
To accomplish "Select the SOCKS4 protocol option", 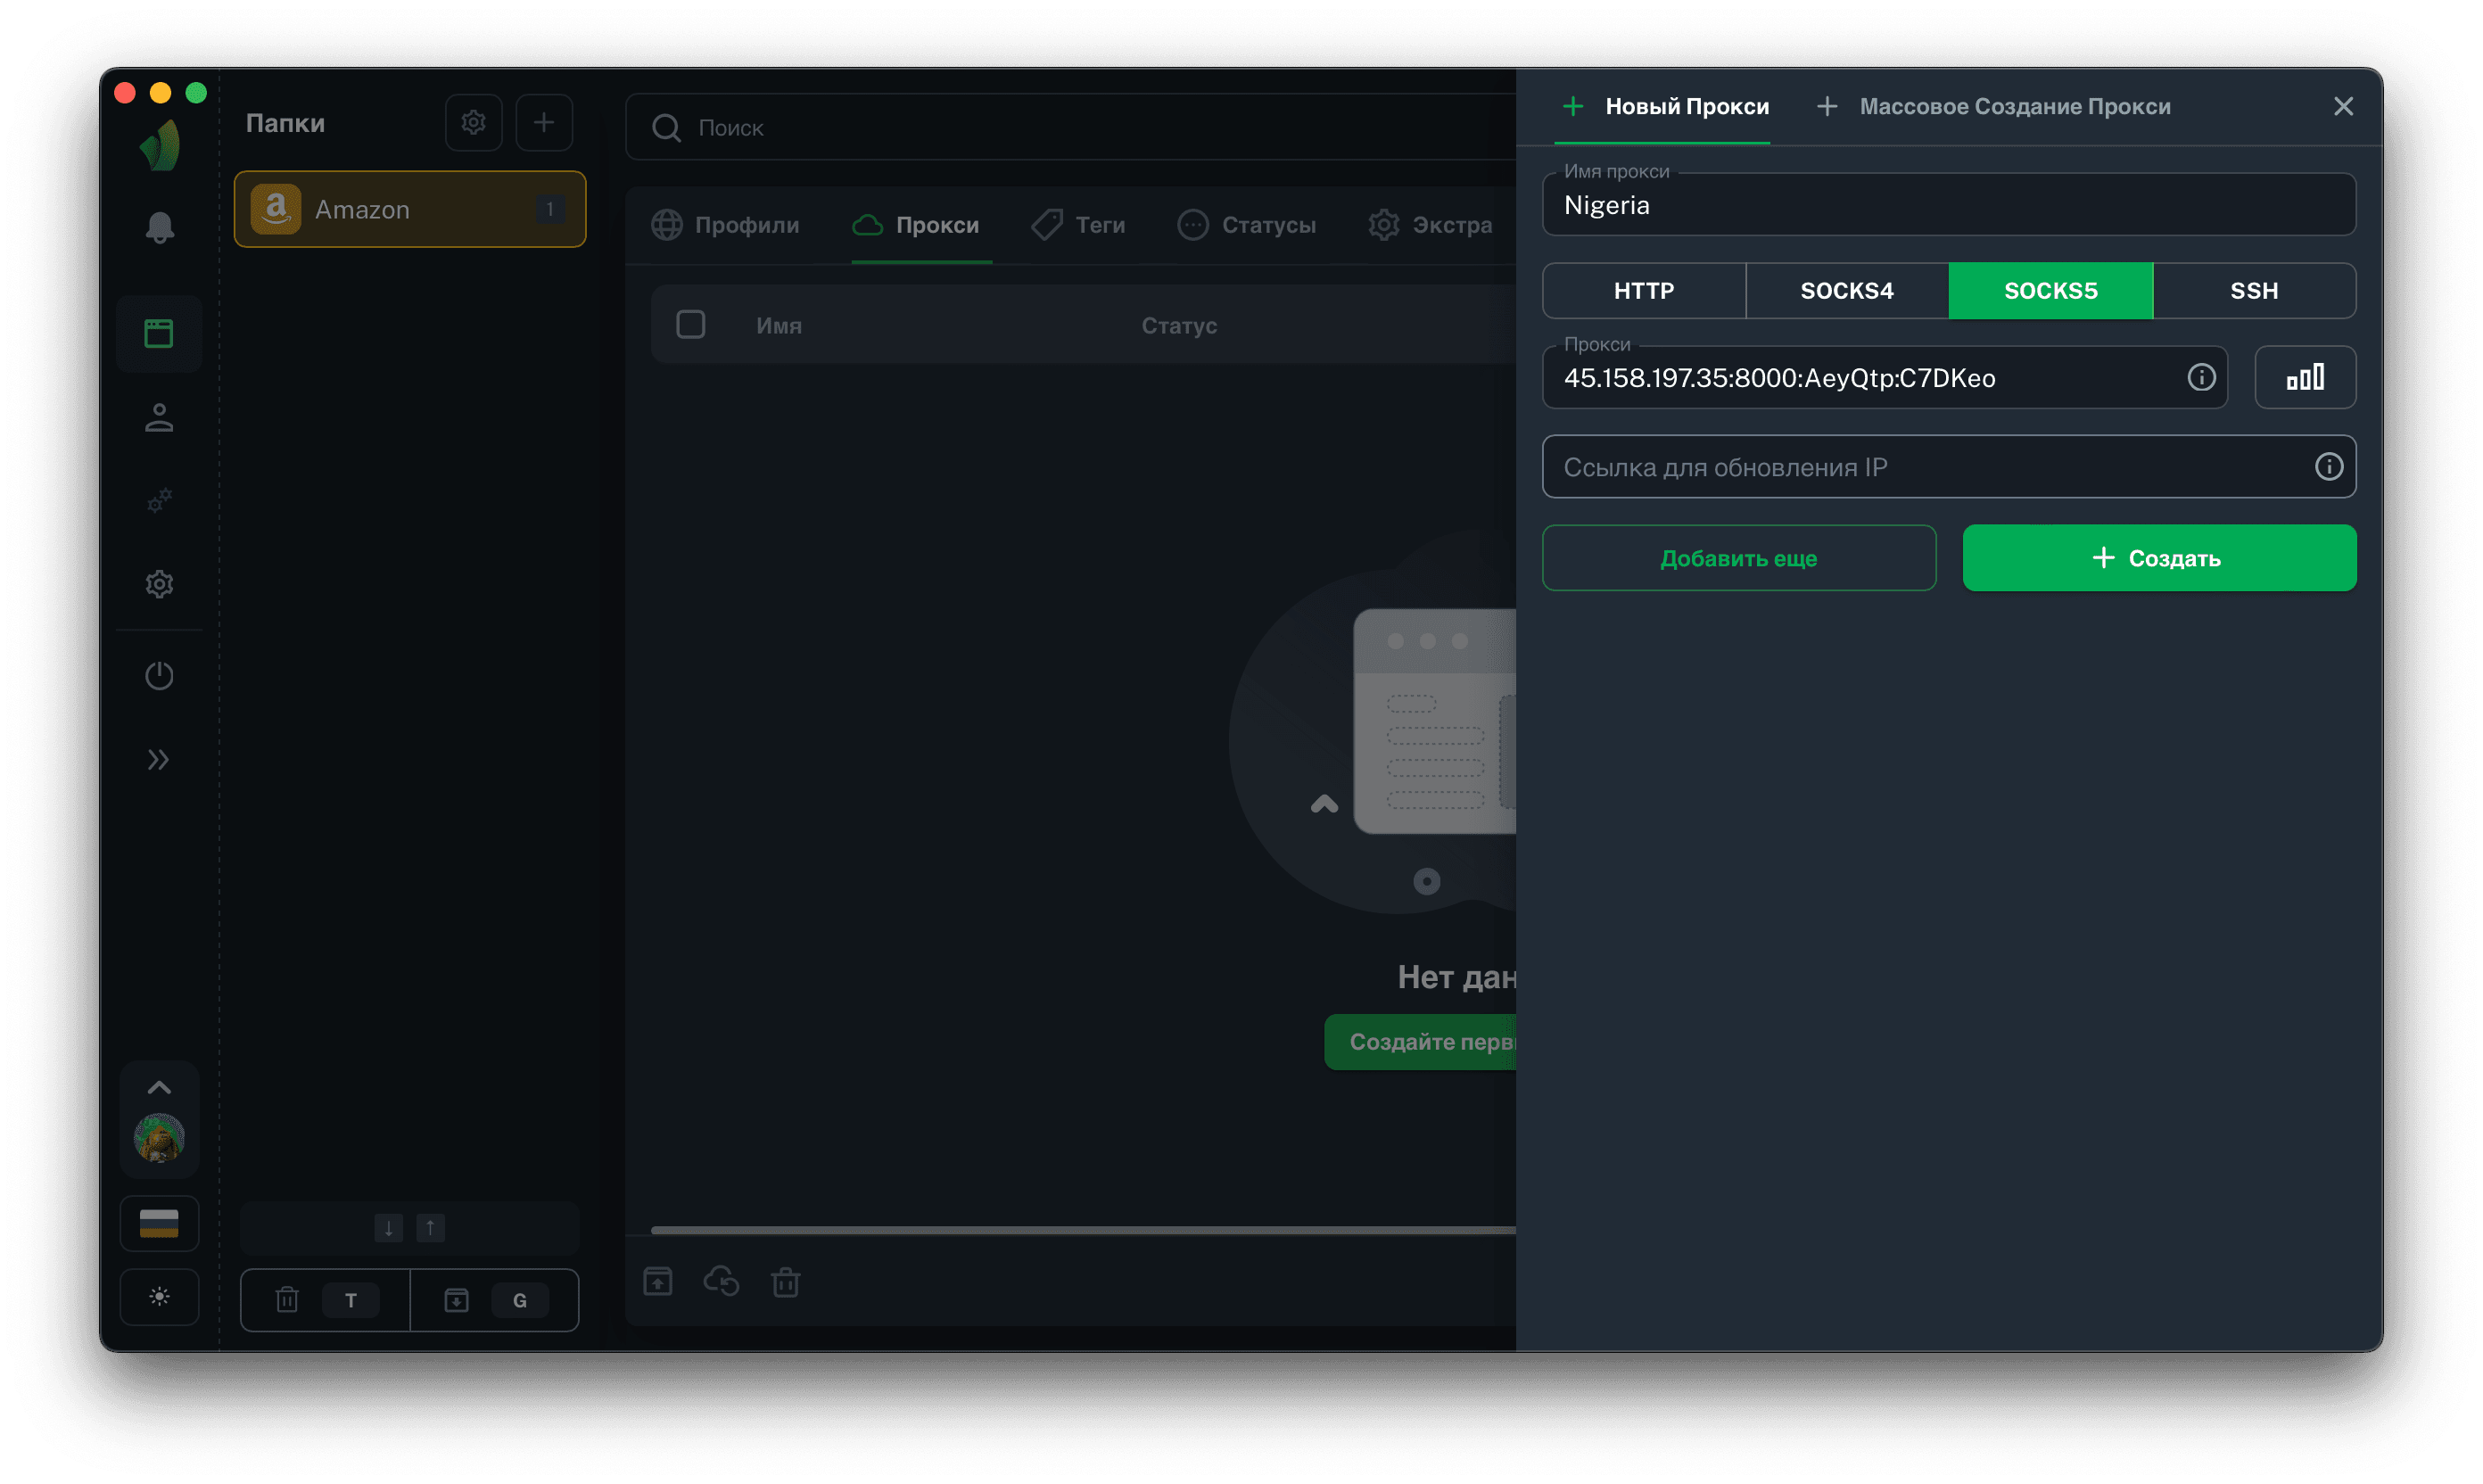I will pyautogui.click(x=1846, y=291).
